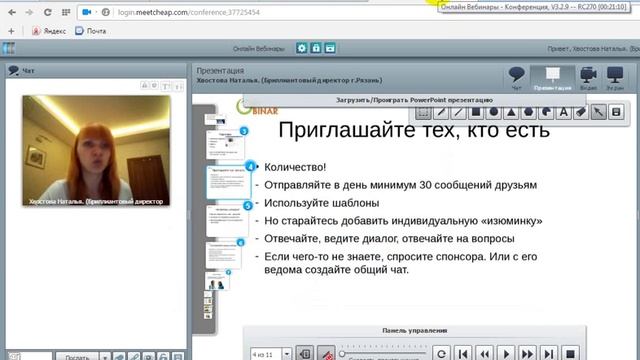This screenshot has height=360, width=640.
Task: Click the presenter webcam video
Action: [96, 150]
